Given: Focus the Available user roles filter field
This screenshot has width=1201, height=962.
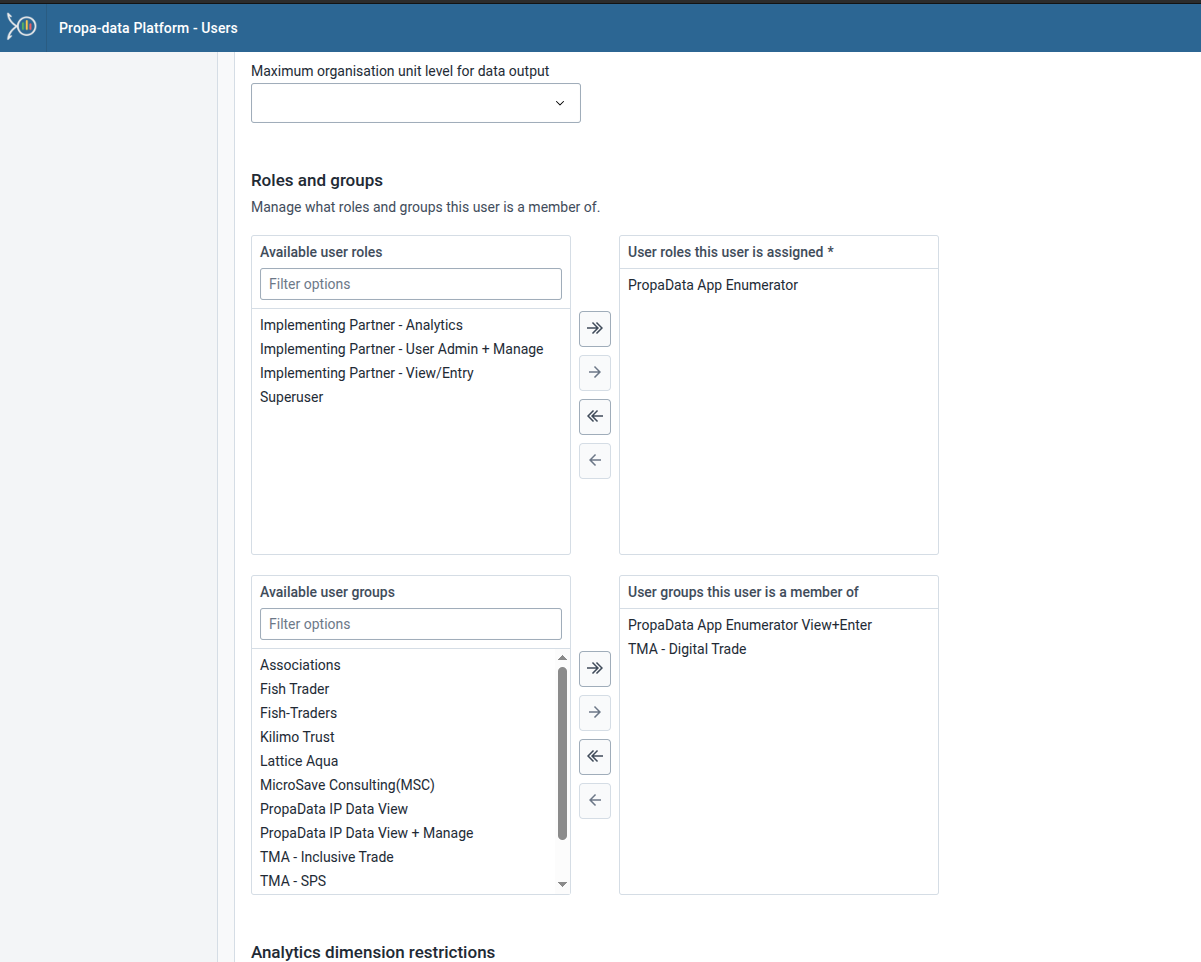Looking at the screenshot, I should [x=410, y=284].
